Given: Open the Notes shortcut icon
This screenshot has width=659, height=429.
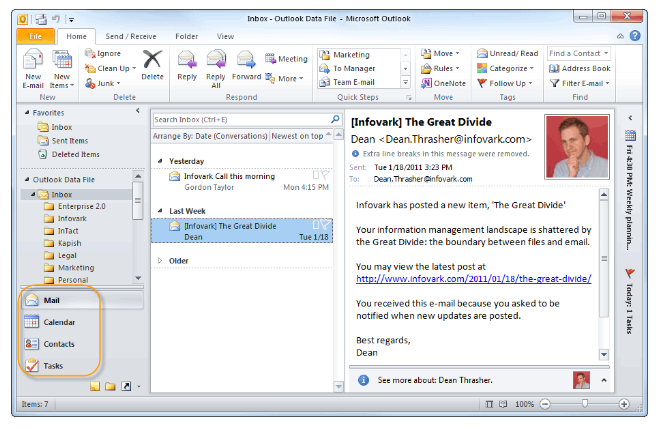Looking at the screenshot, I should (x=95, y=386).
